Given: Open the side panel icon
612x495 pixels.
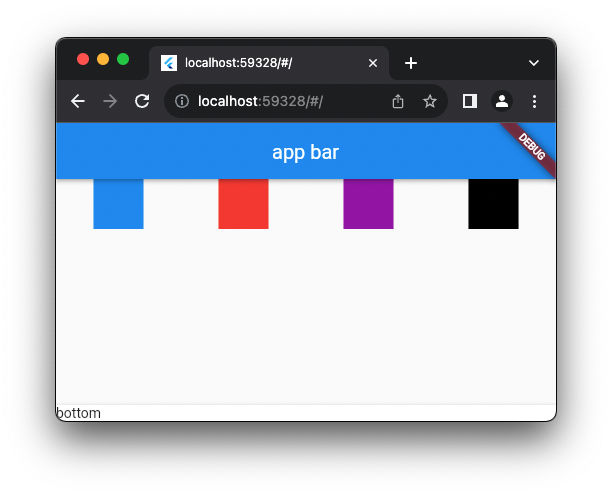Looking at the screenshot, I should (470, 101).
